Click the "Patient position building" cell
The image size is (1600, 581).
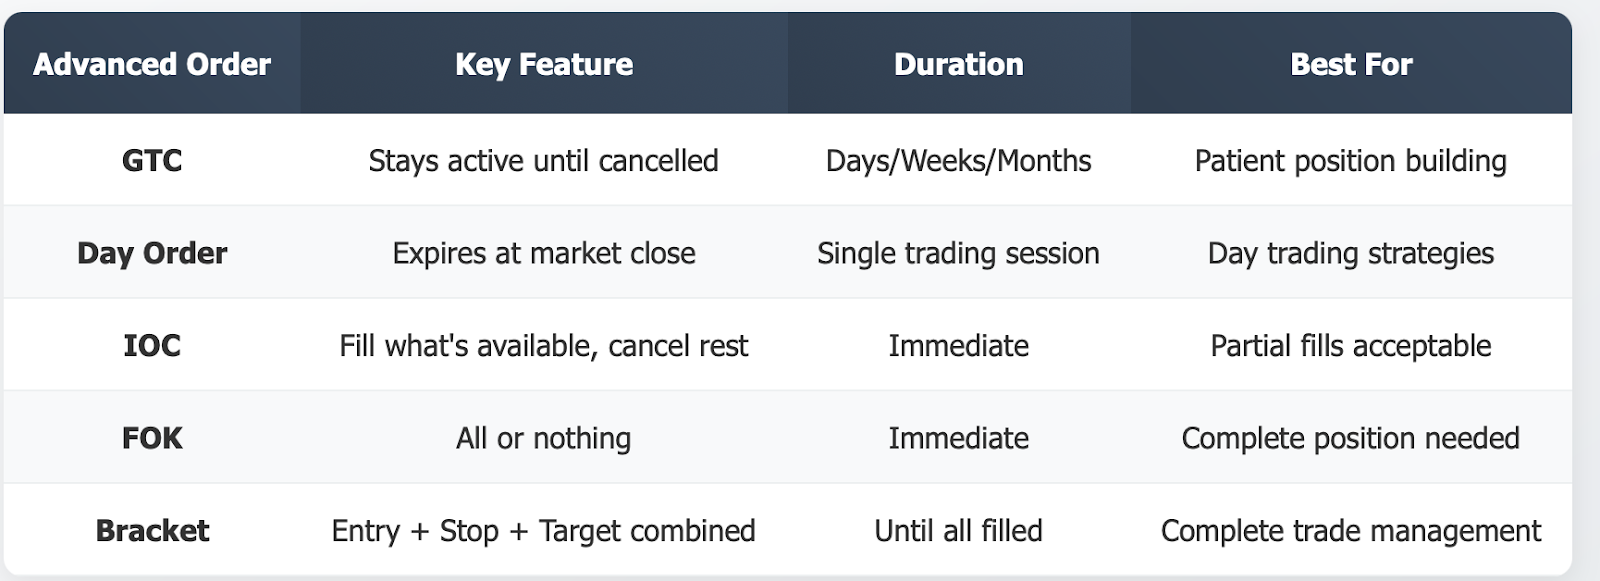tap(1351, 161)
